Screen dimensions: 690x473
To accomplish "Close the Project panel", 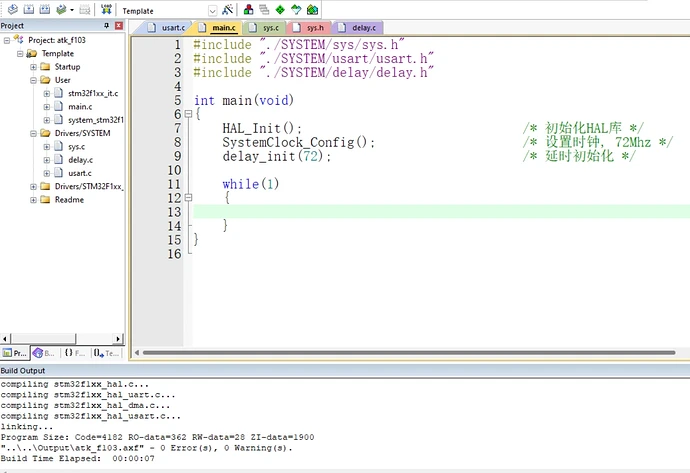I will point(119,25).
